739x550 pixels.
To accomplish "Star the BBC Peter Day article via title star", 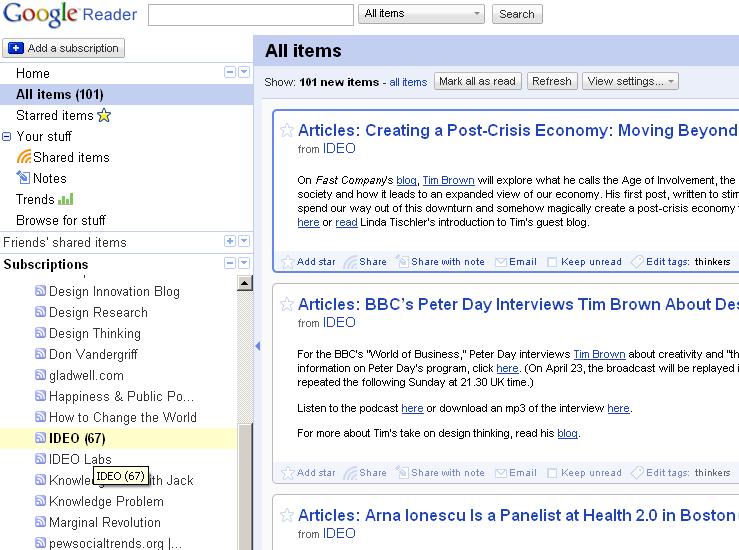I will coord(287,304).
